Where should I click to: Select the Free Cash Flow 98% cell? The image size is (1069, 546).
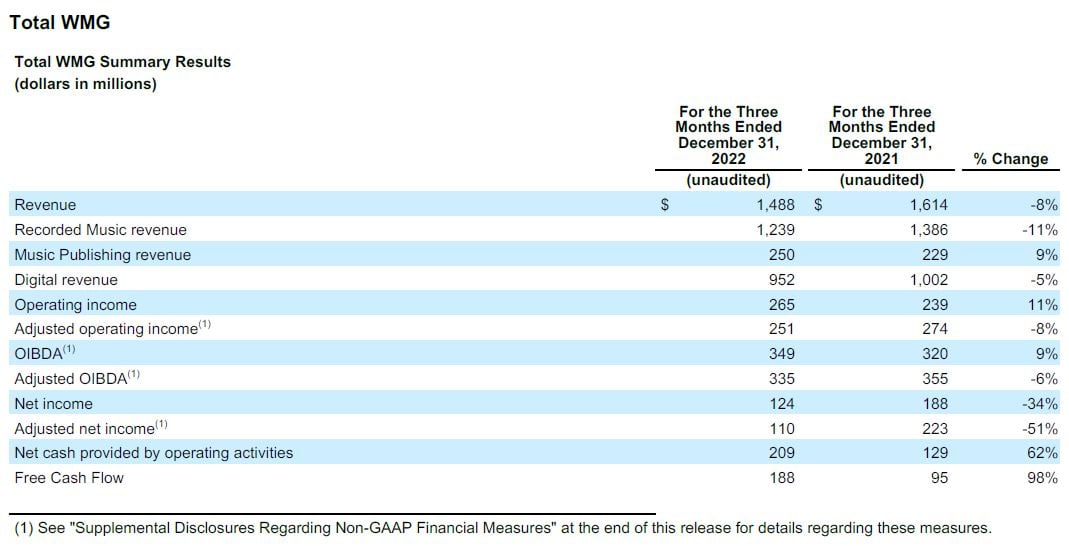1041,478
